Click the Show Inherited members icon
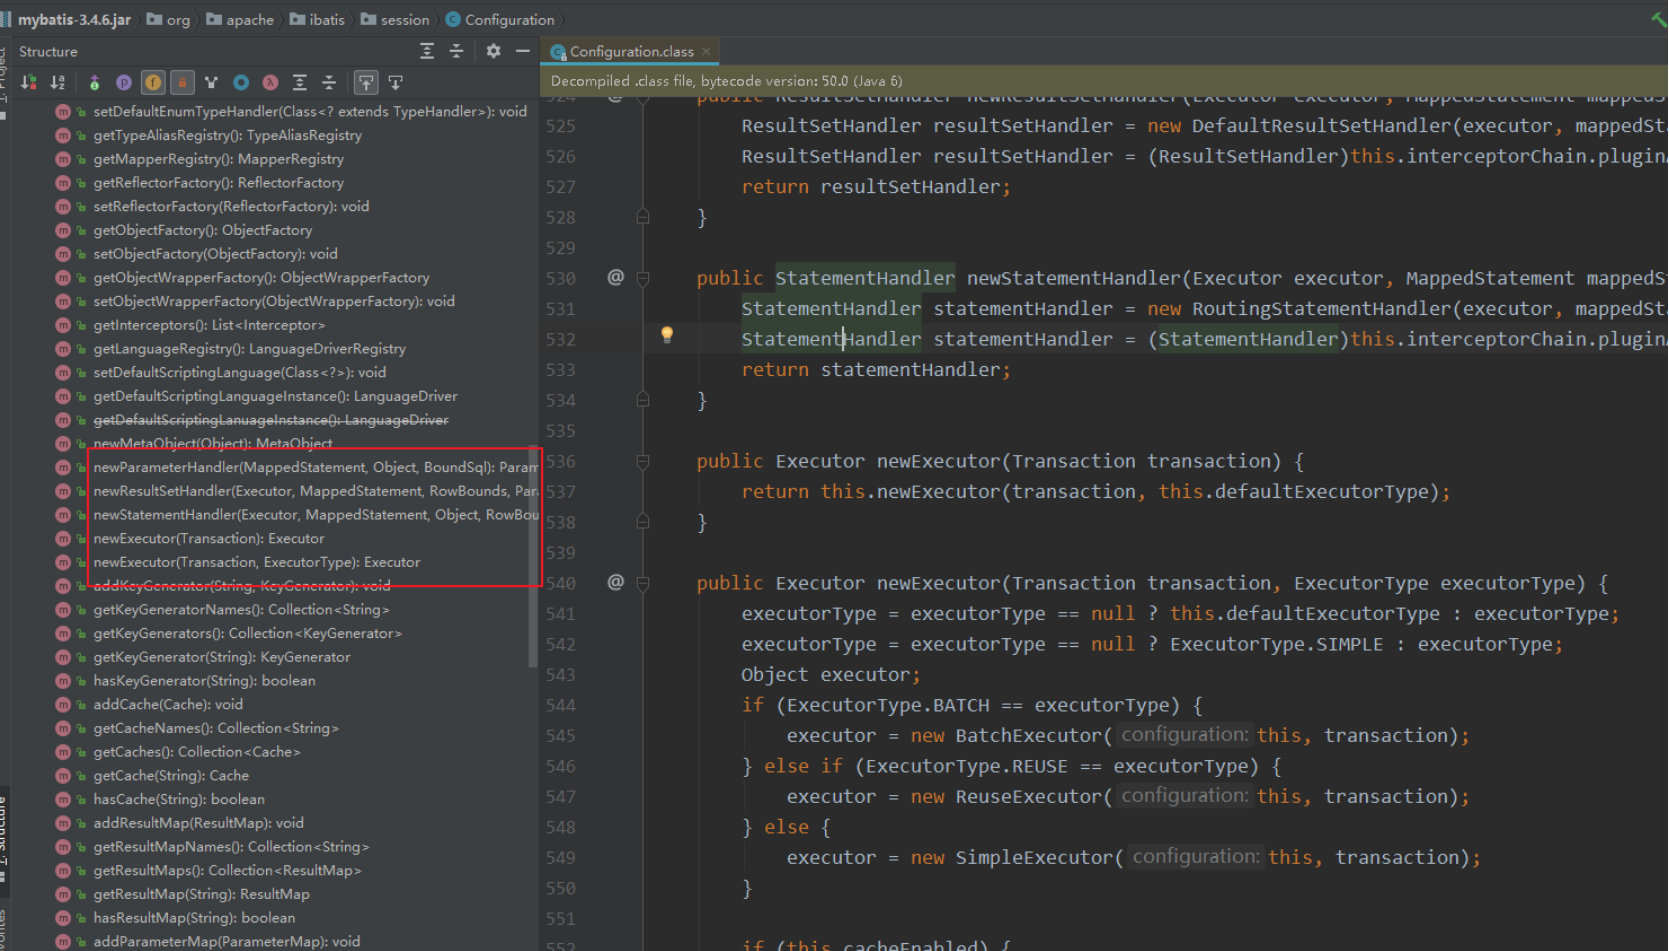The image size is (1669, 951). coord(94,83)
